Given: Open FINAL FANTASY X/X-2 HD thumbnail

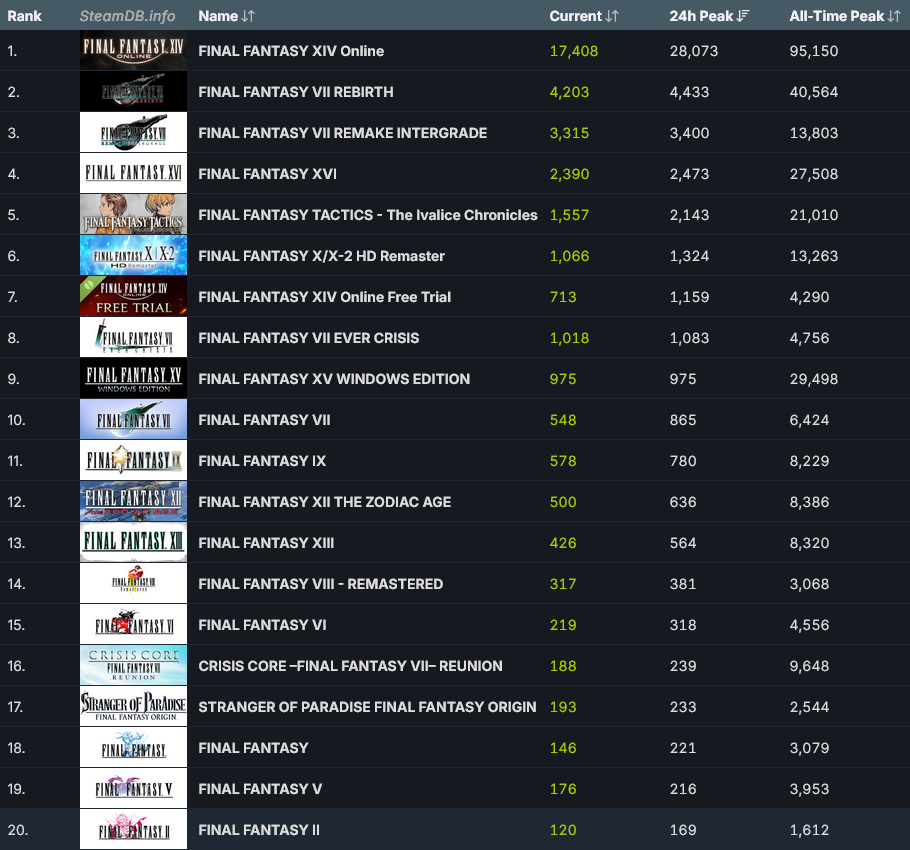Looking at the screenshot, I should (133, 256).
